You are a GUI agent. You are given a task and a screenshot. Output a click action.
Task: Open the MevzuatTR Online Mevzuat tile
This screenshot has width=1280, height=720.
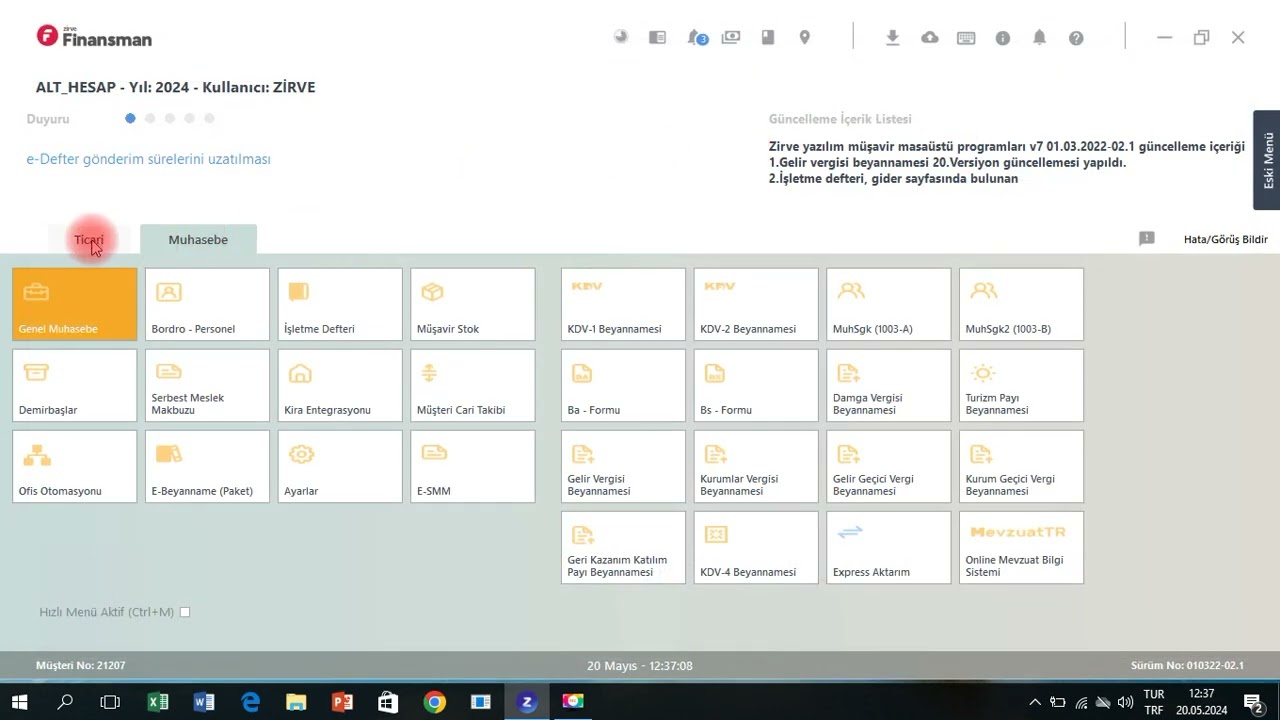point(1021,547)
